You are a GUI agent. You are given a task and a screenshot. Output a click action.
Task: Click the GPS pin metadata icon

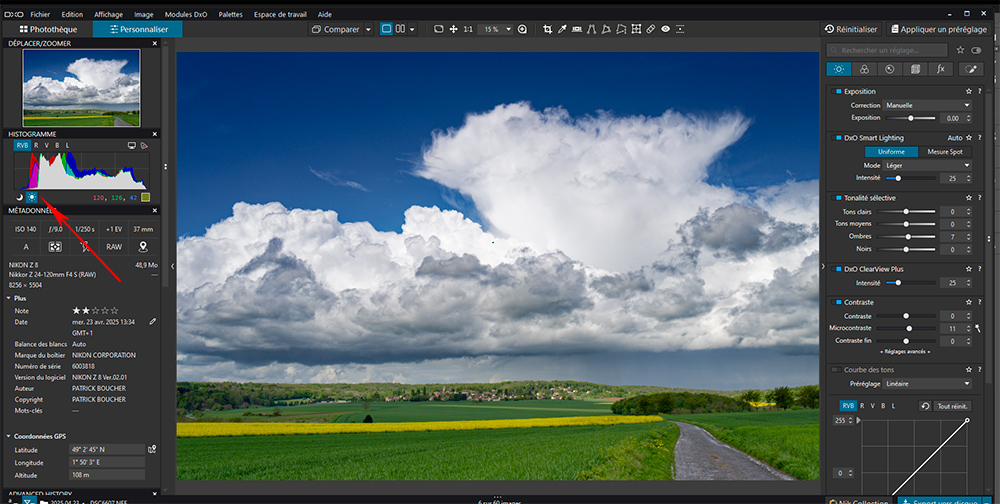pyautogui.click(x=143, y=246)
